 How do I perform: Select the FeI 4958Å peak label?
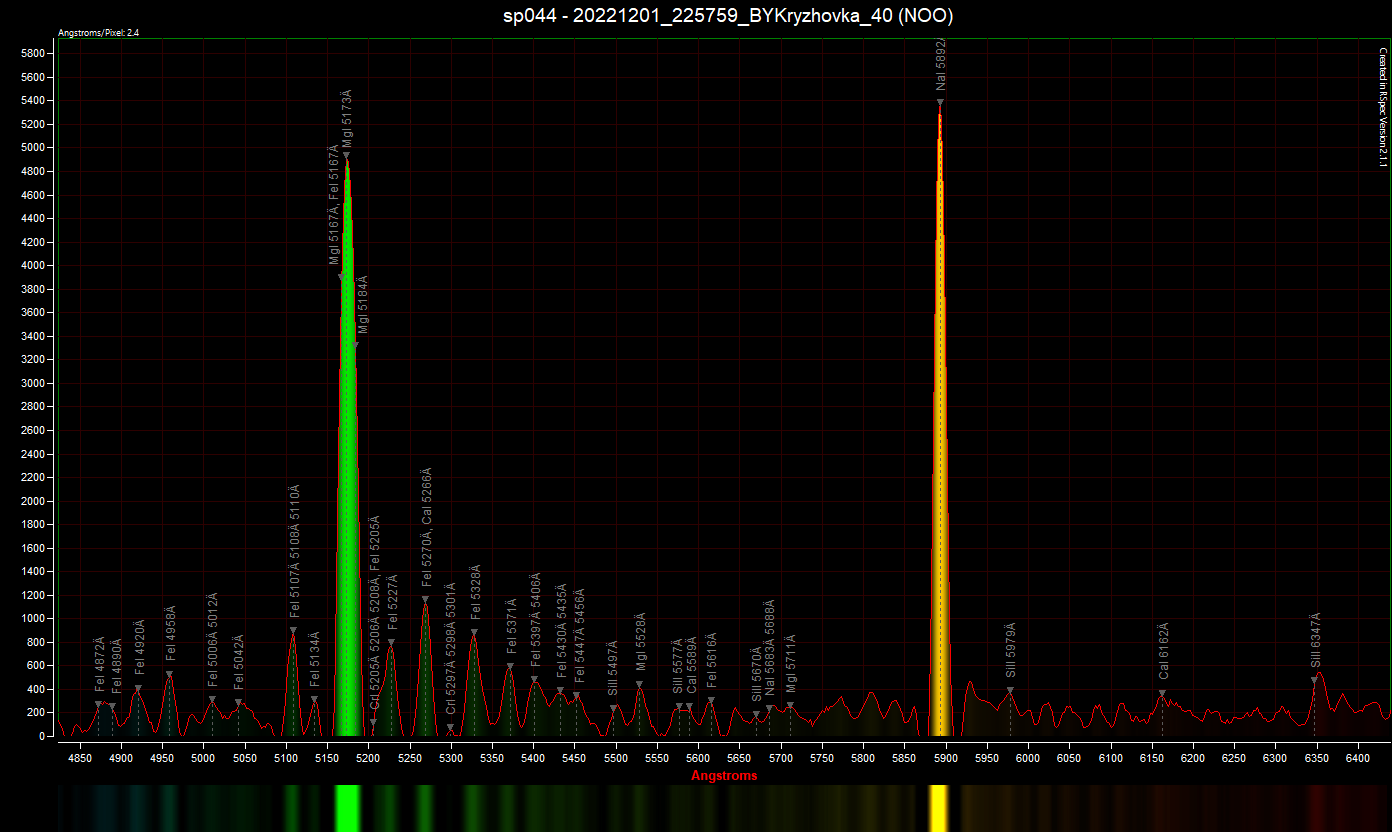[170, 634]
